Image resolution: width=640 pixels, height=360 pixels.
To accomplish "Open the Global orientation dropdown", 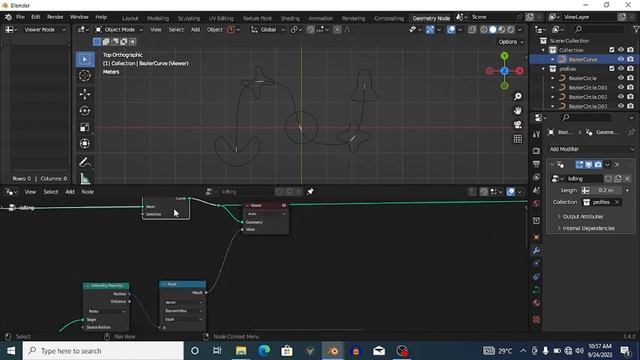I will 268,29.
